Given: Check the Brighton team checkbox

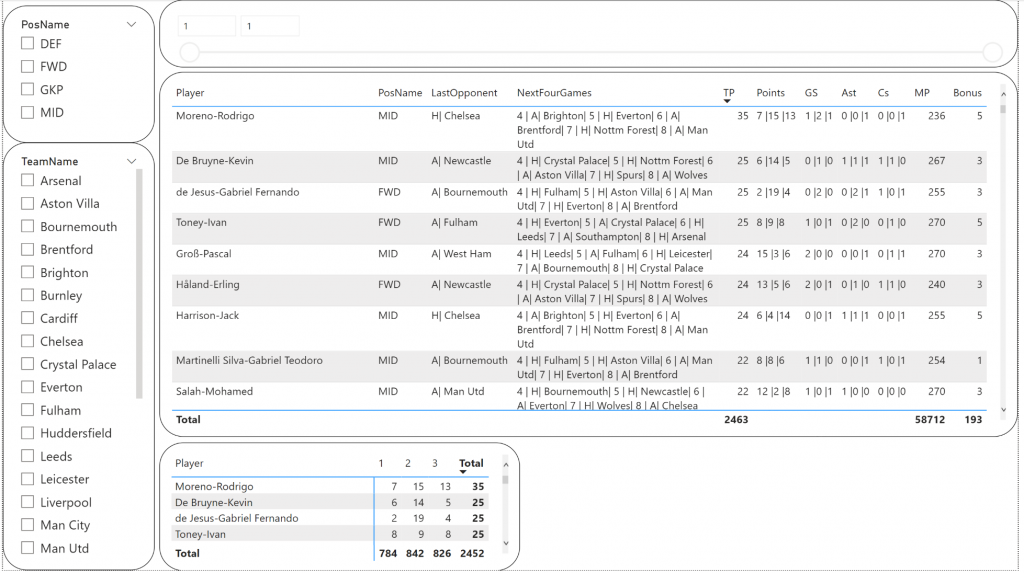Looking at the screenshot, I should click(27, 272).
